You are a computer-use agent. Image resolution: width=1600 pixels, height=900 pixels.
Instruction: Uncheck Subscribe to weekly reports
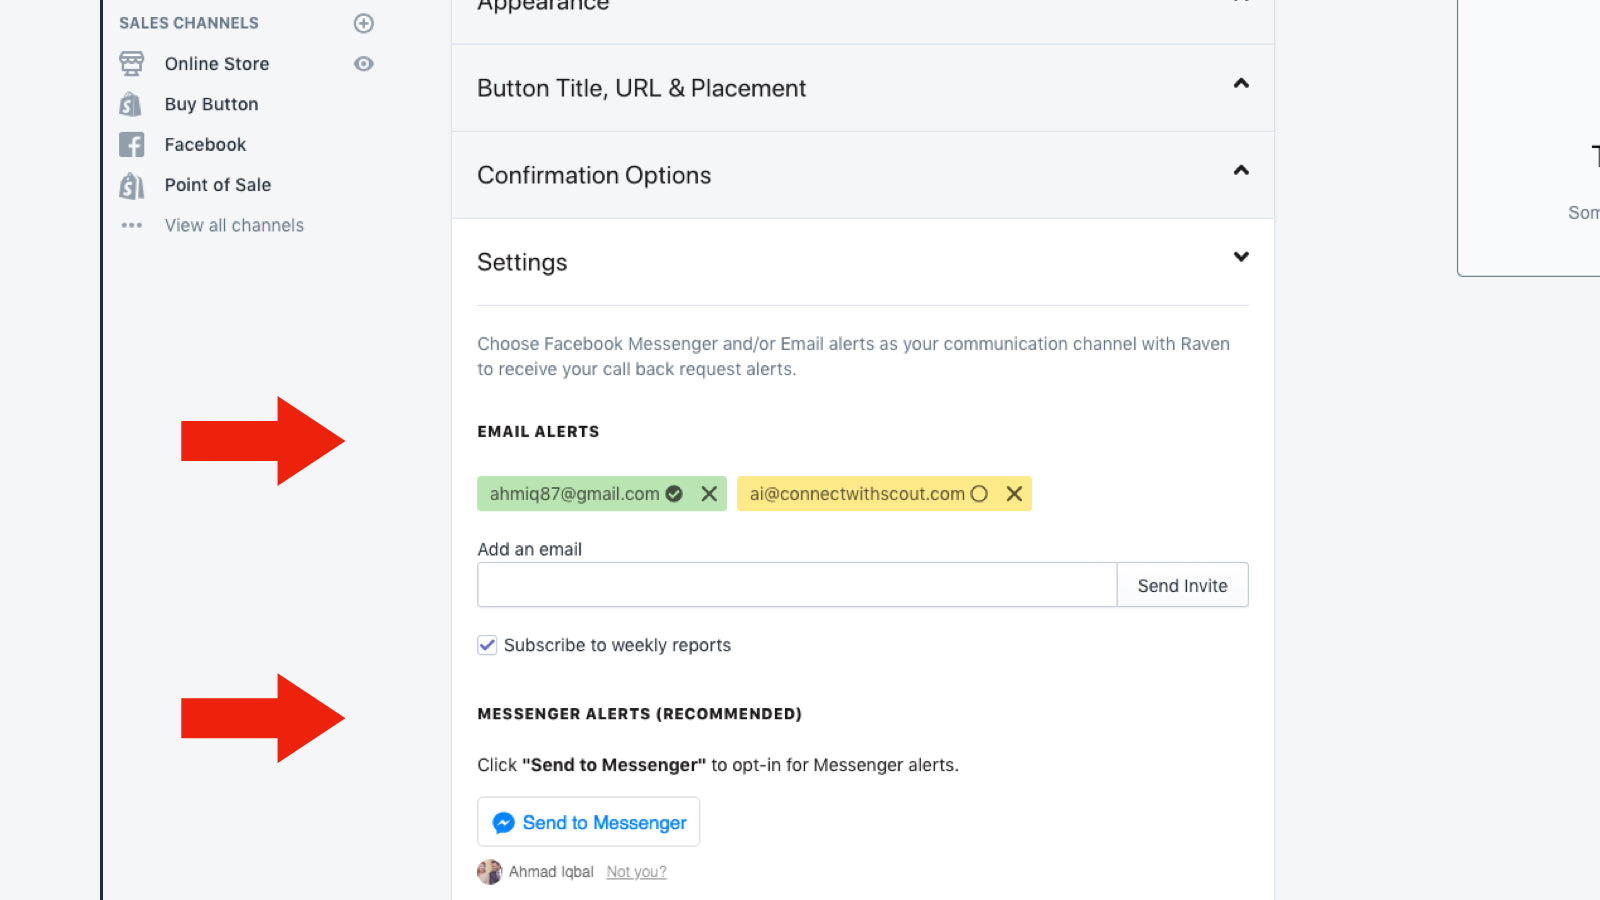pyautogui.click(x=487, y=645)
